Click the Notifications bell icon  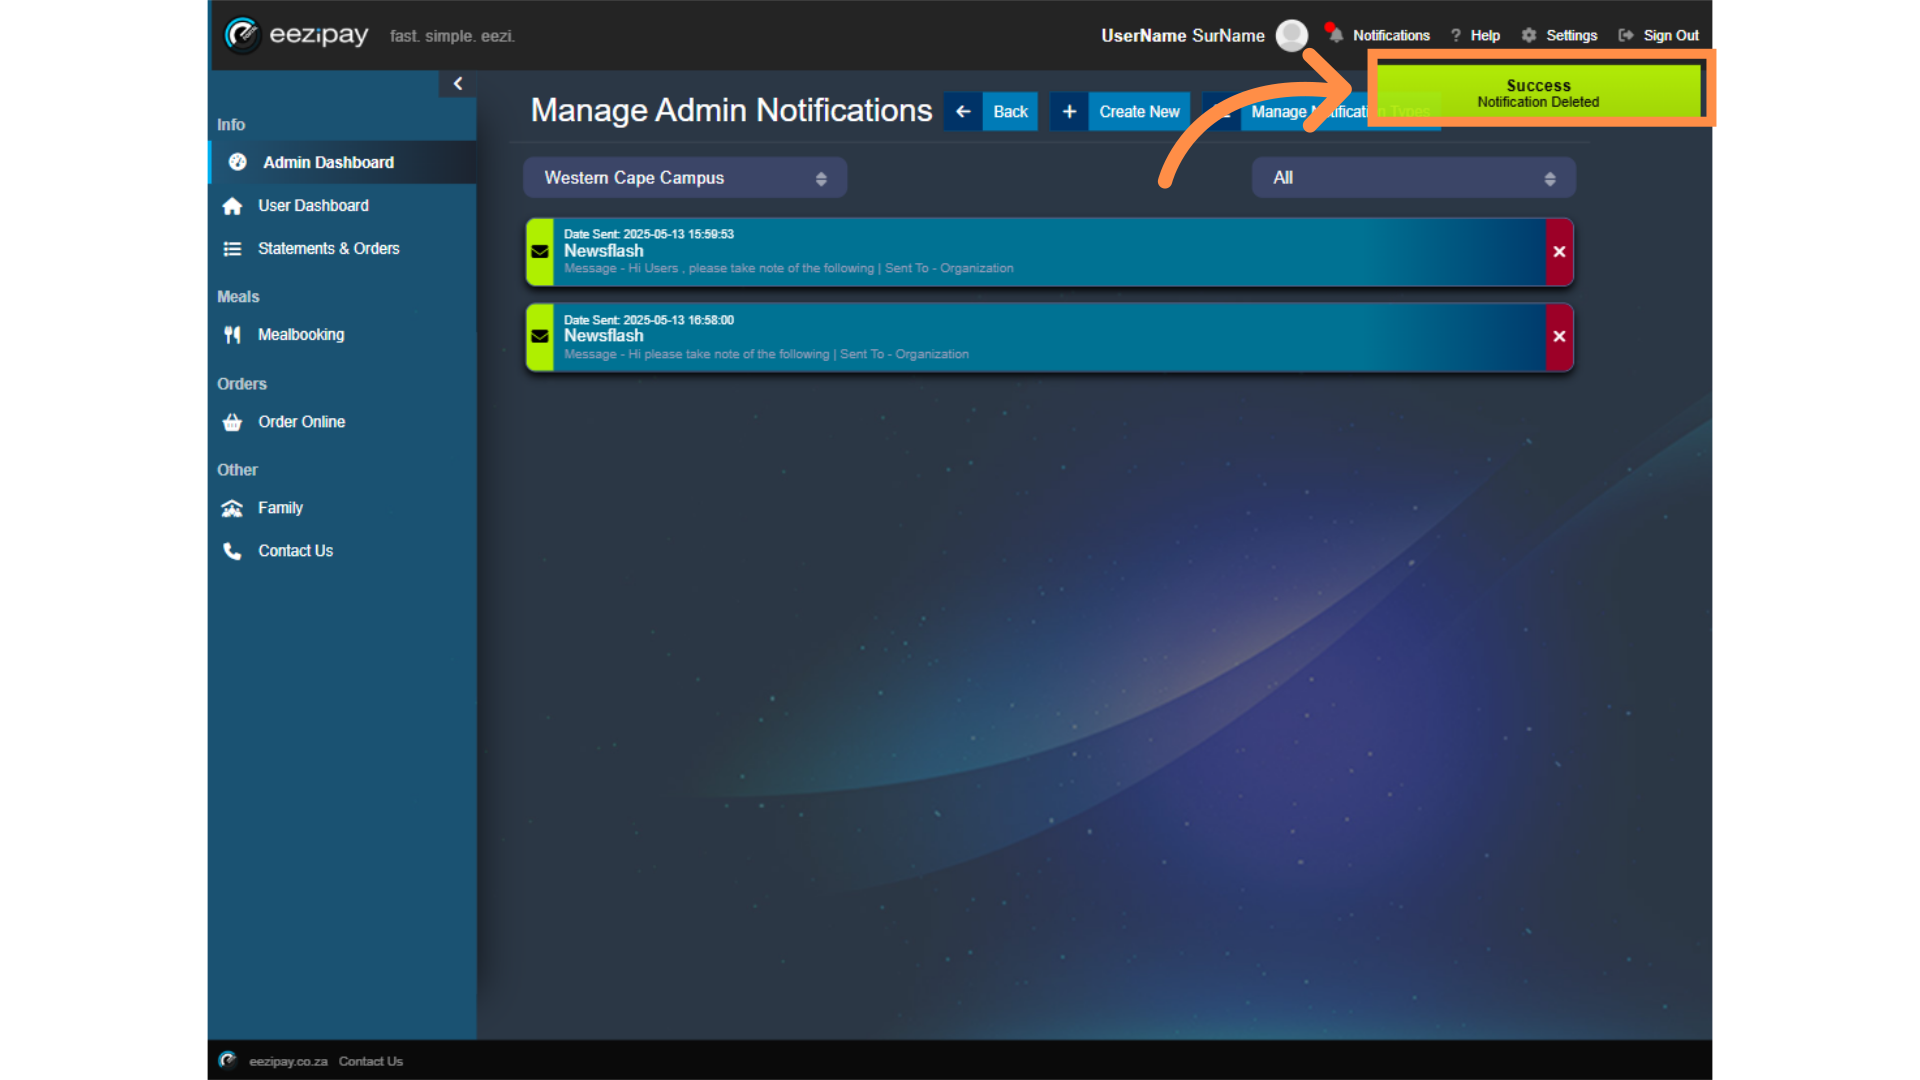1335,34
